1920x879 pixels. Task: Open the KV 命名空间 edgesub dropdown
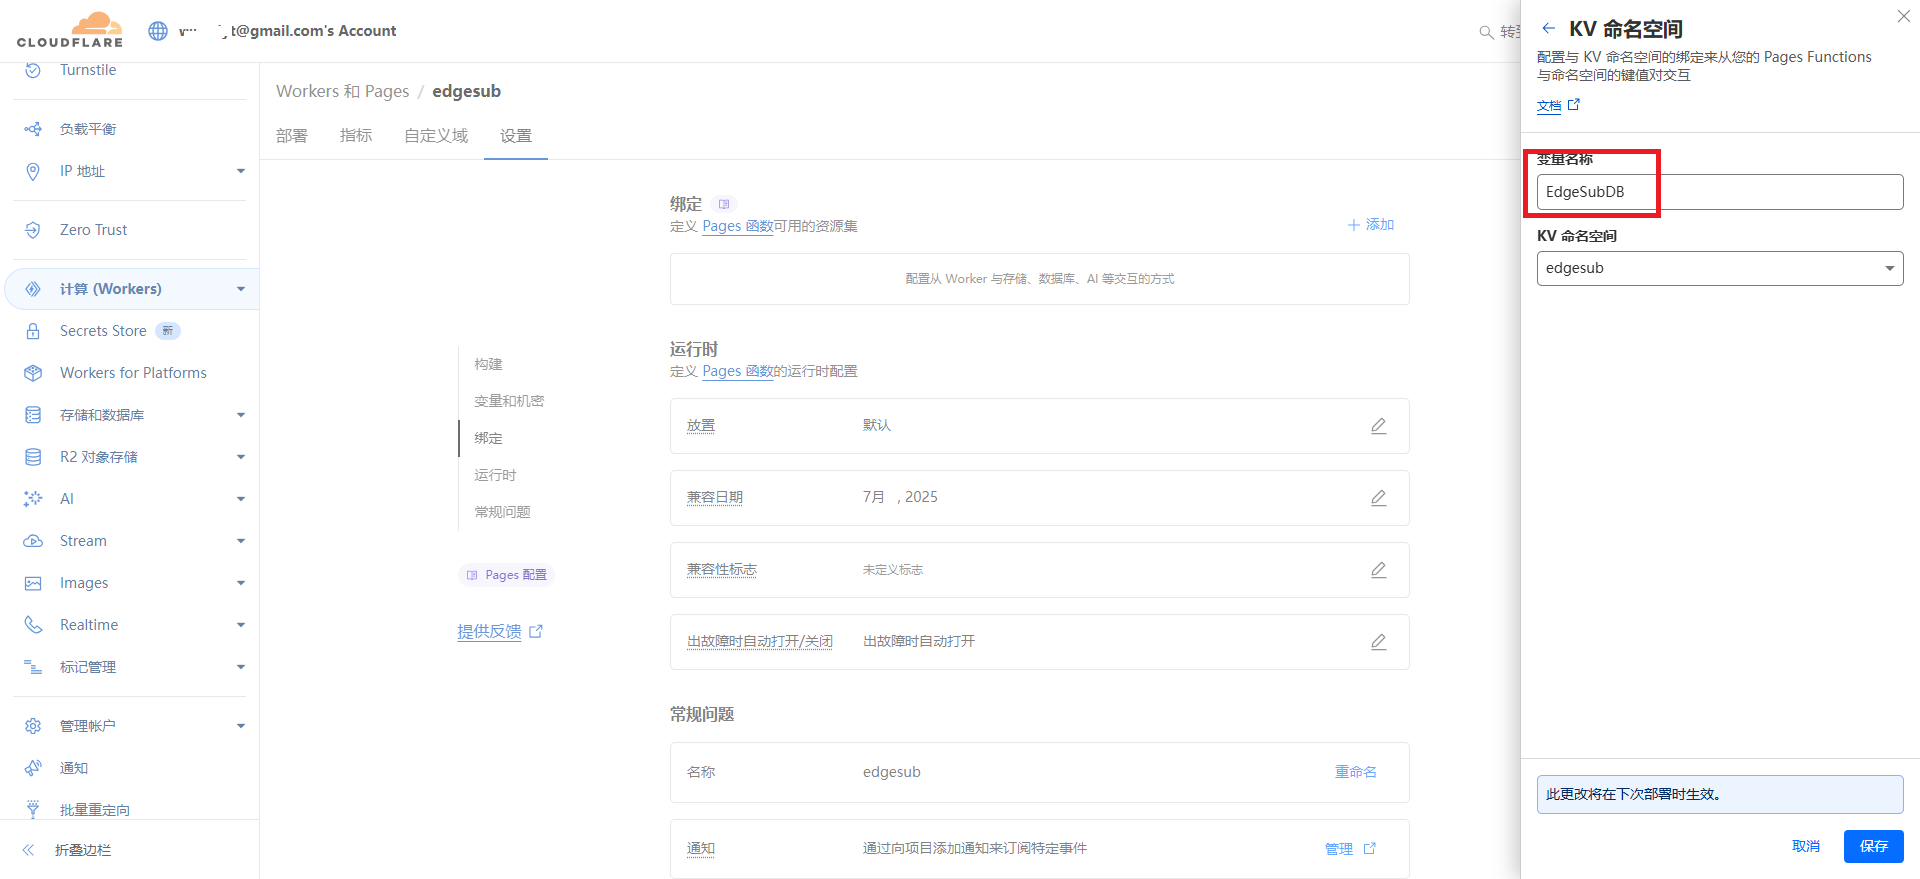coord(1719,268)
